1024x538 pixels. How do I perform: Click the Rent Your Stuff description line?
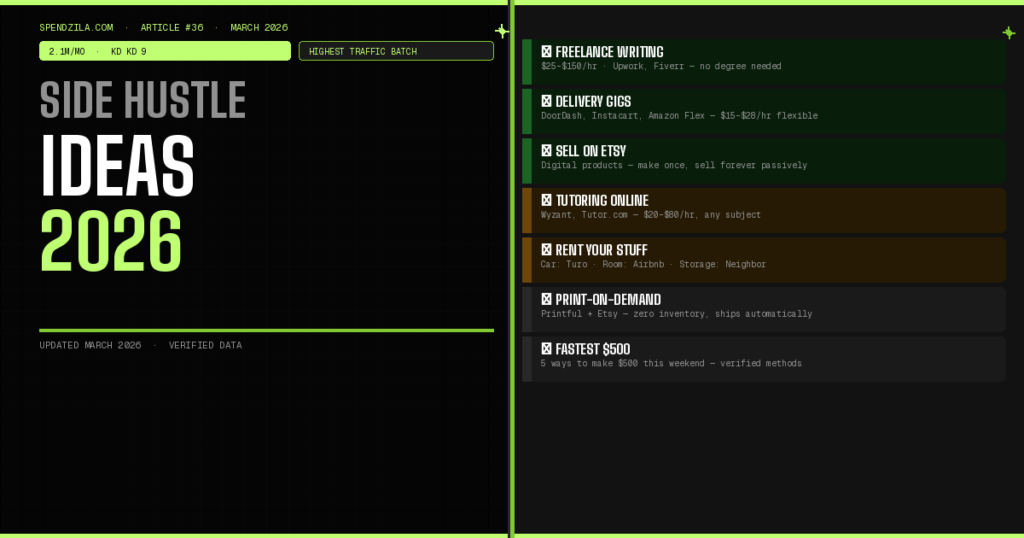coord(653,265)
